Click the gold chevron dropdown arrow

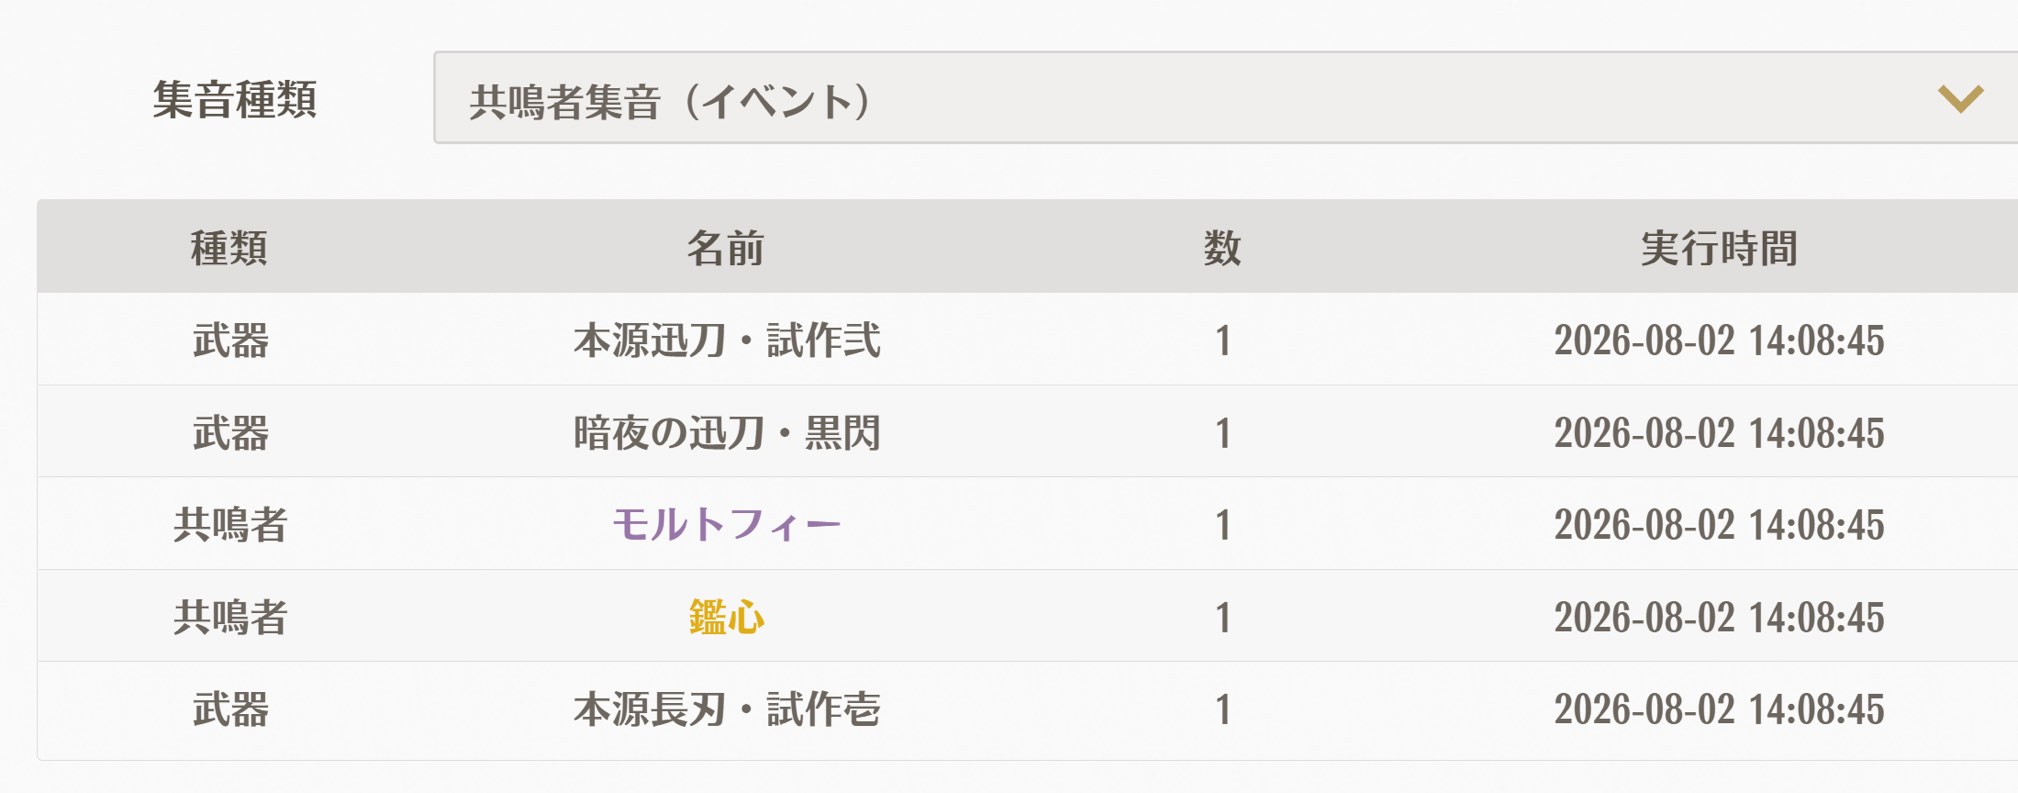coord(1960,99)
